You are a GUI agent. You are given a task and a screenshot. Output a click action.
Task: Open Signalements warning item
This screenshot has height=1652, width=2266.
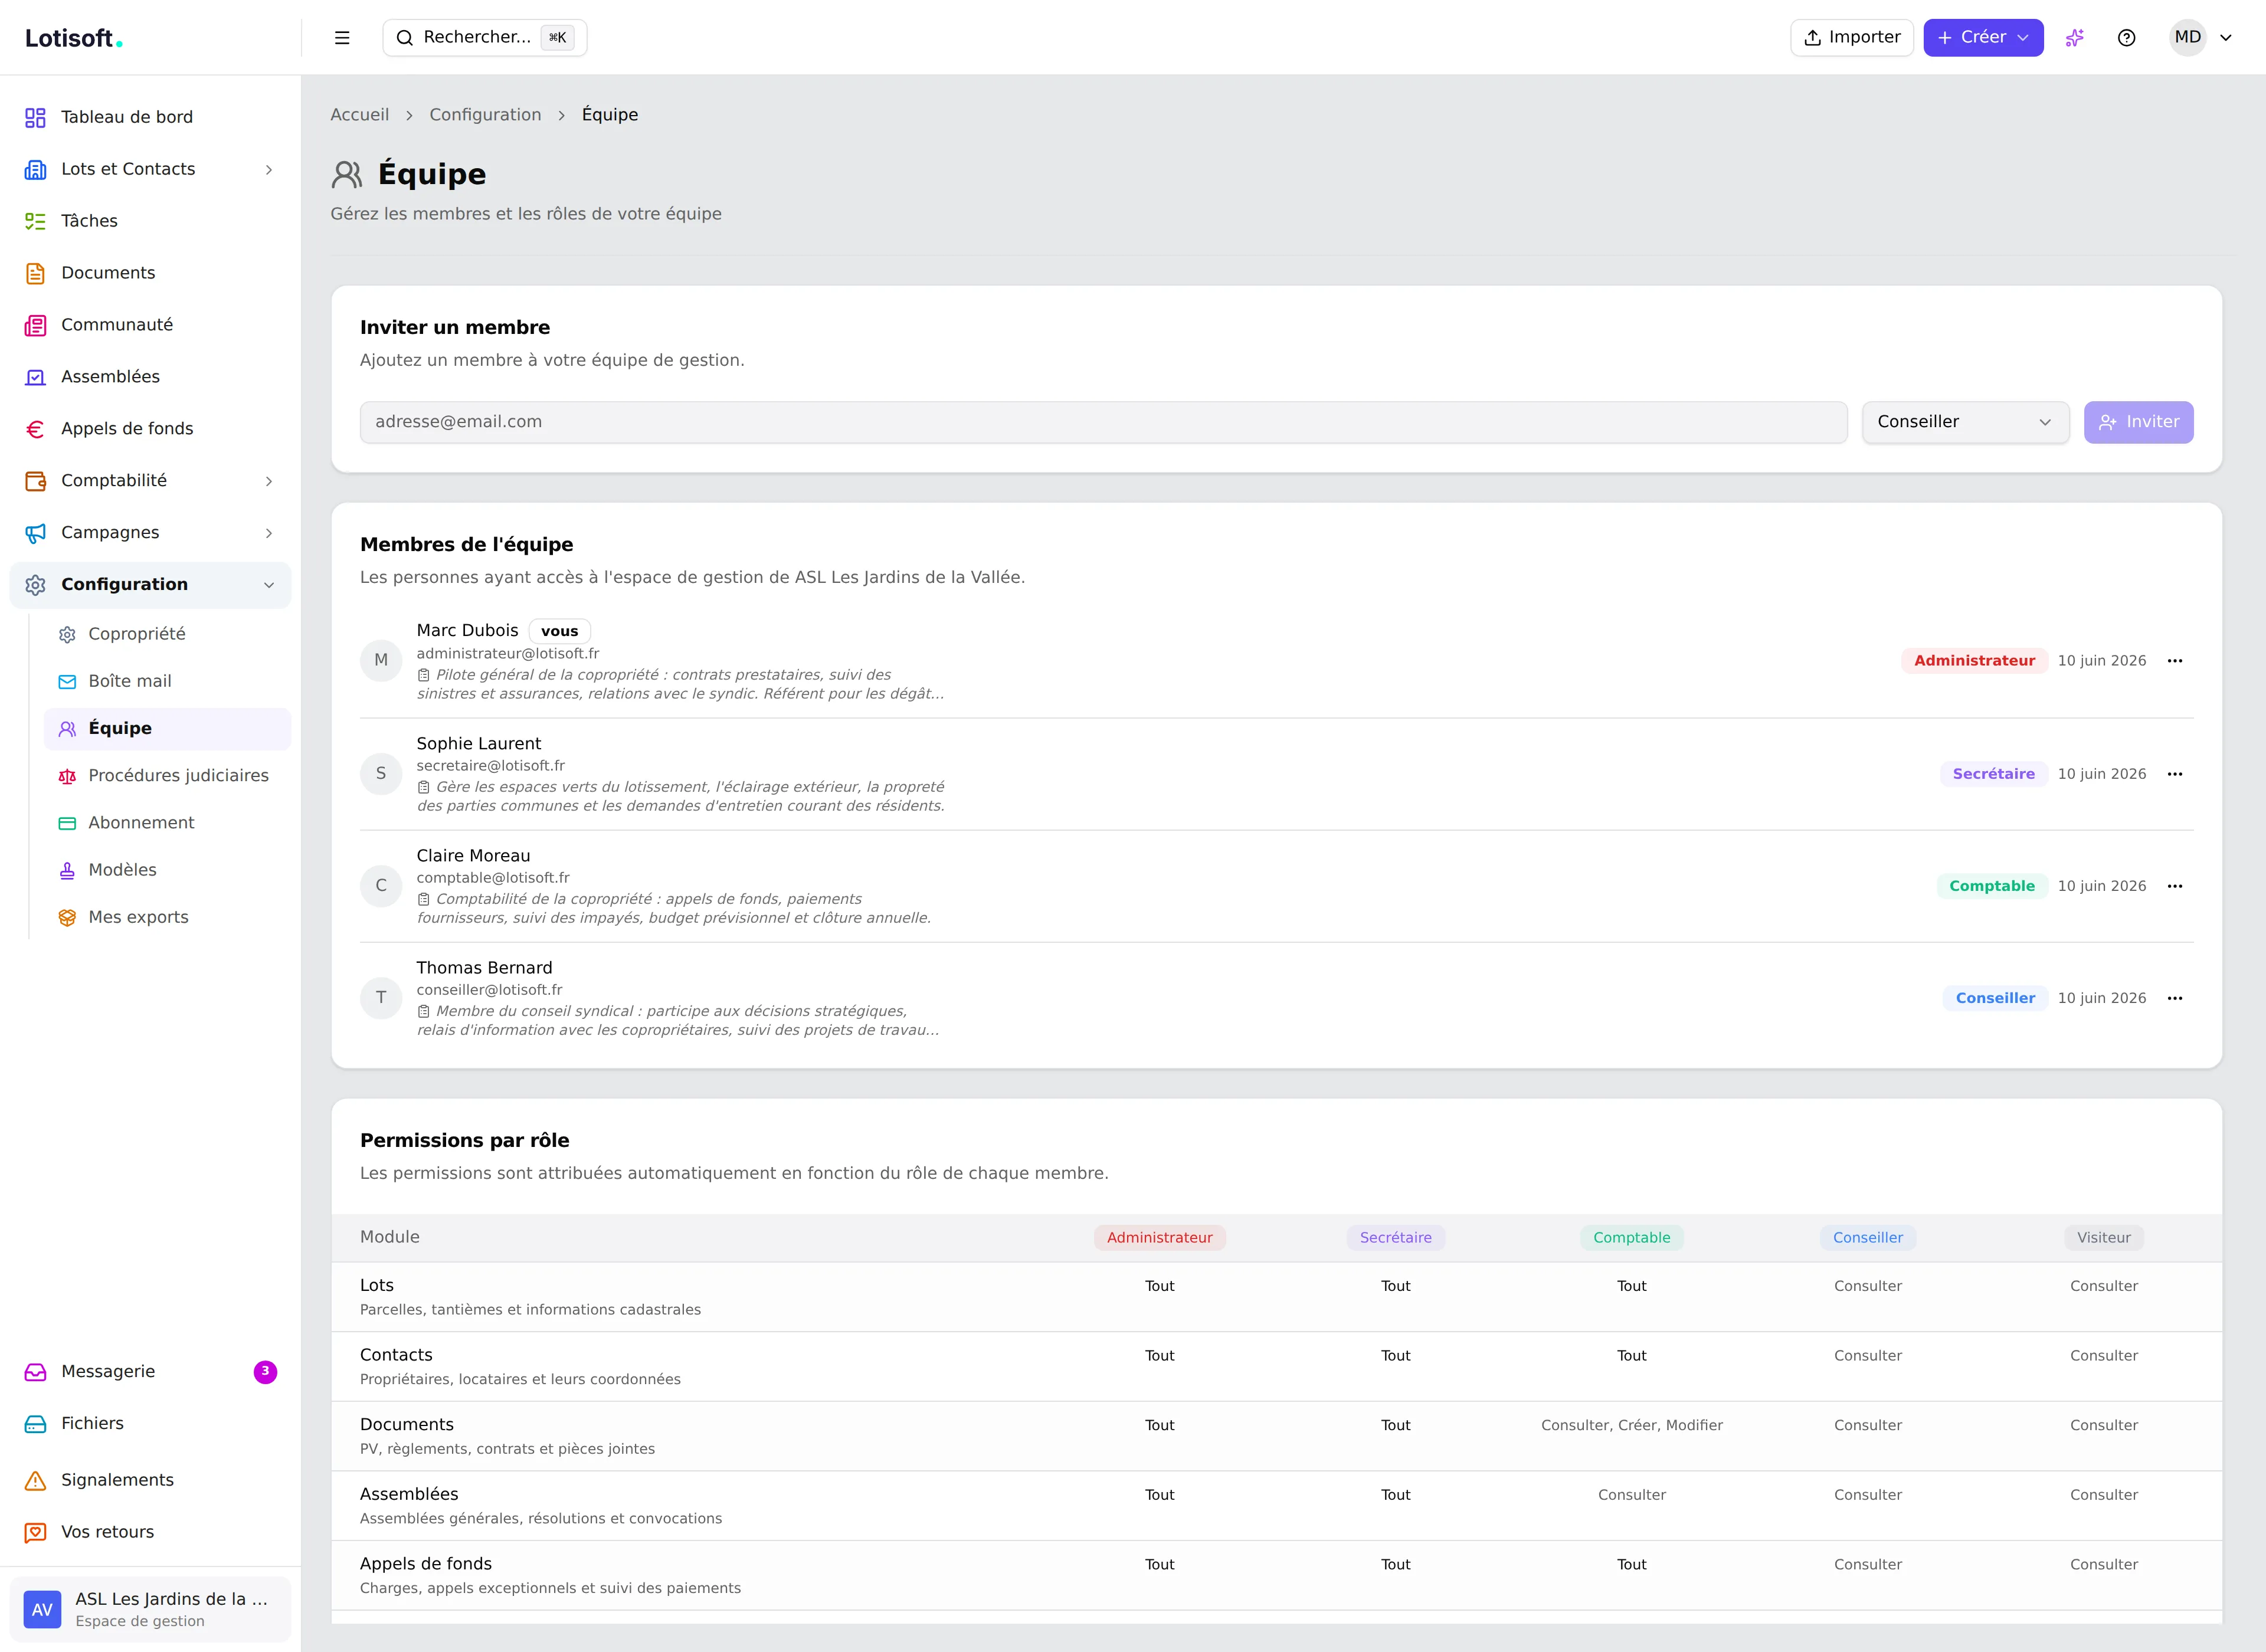click(x=150, y=1480)
